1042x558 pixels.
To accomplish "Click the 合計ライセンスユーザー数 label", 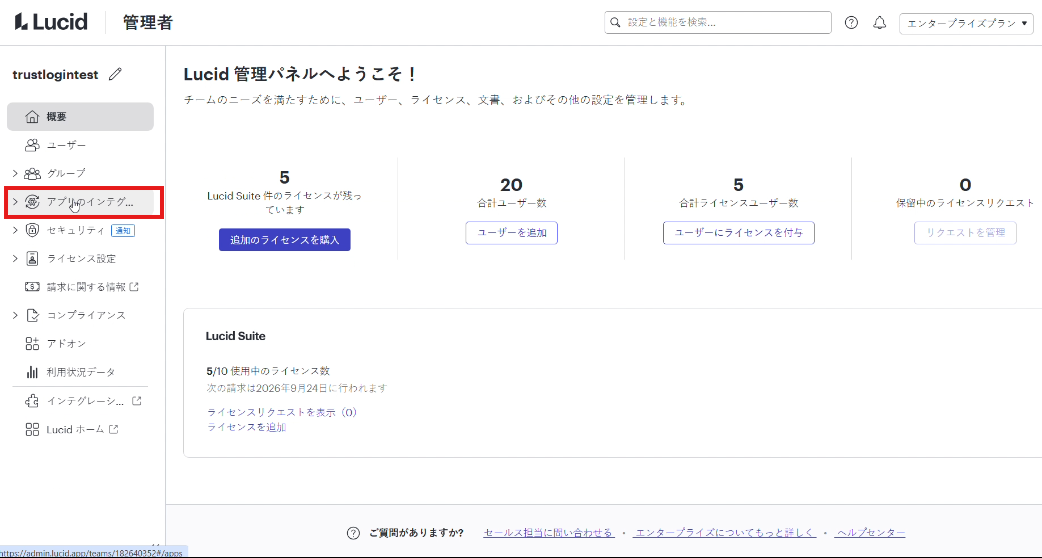I will [738, 203].
